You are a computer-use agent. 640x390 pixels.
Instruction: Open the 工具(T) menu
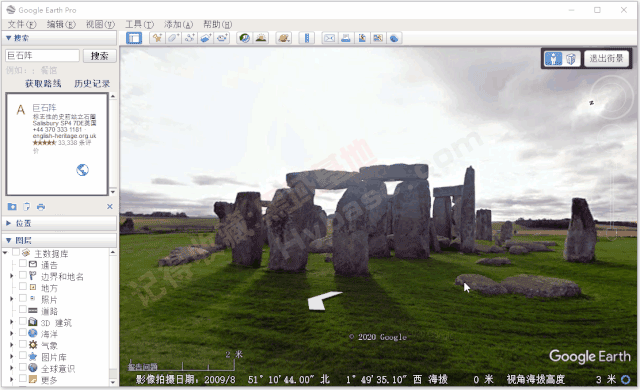pyautogui.click(x=140, y=24)
